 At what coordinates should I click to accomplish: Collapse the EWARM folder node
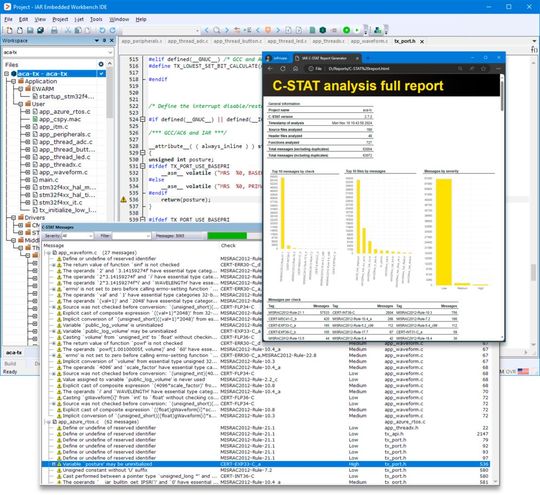[x=20, y=89]
